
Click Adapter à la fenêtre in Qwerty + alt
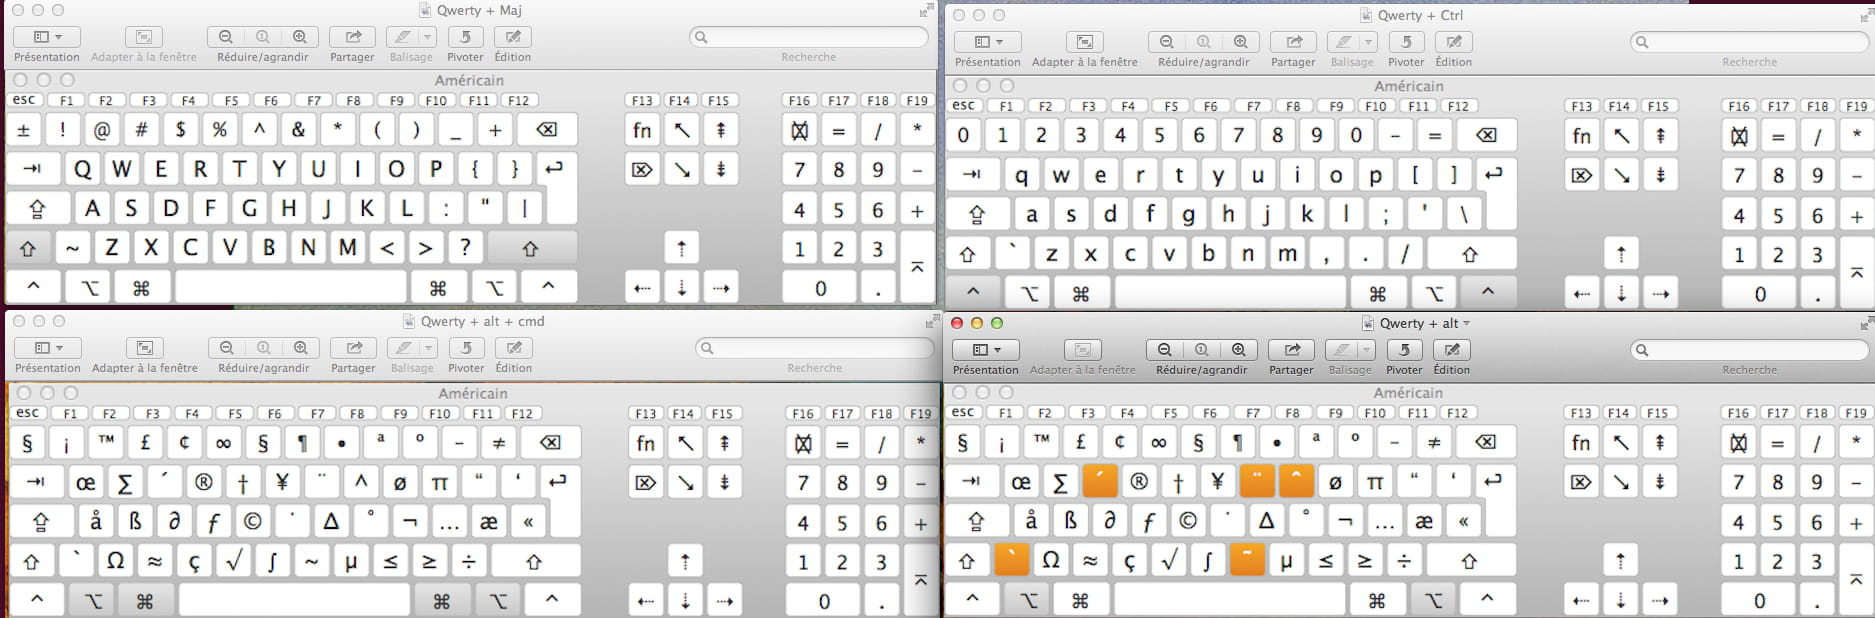1083,350
